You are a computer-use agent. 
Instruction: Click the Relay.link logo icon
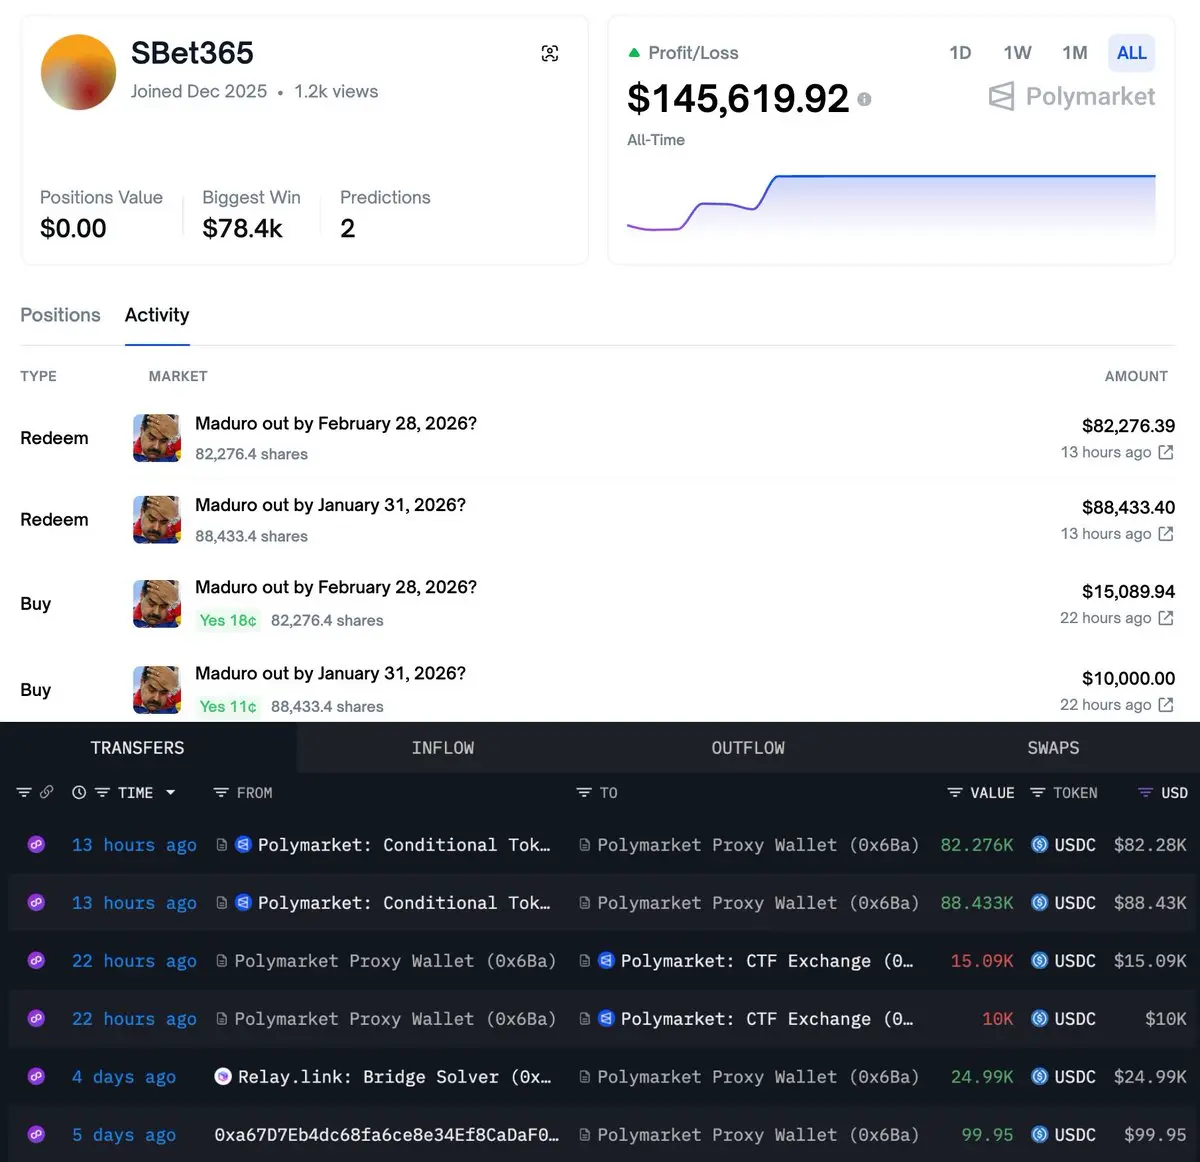pos(224,1077)
